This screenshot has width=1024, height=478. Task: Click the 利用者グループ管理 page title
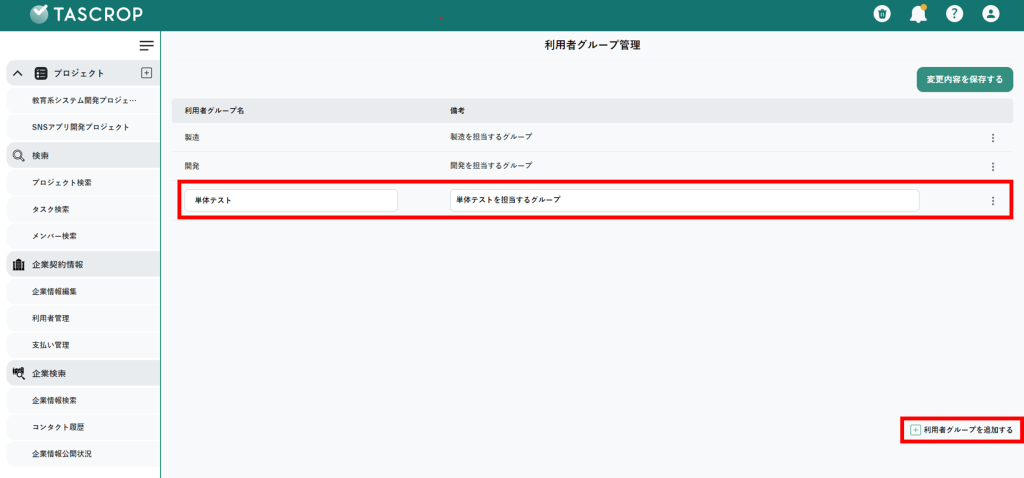click(592, 45)
